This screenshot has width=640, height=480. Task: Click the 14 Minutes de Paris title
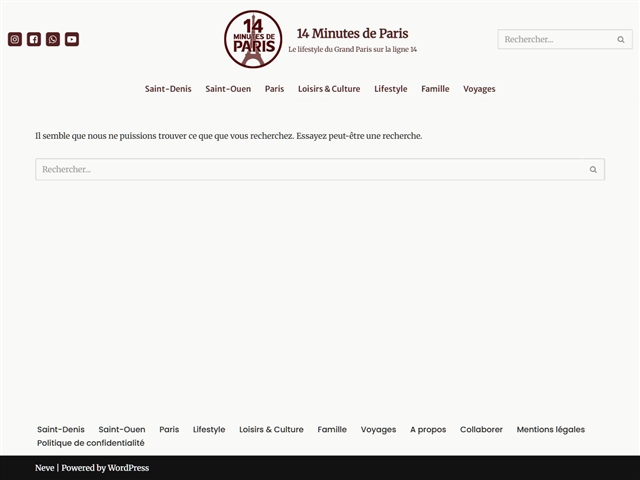[x=352, y=33]
